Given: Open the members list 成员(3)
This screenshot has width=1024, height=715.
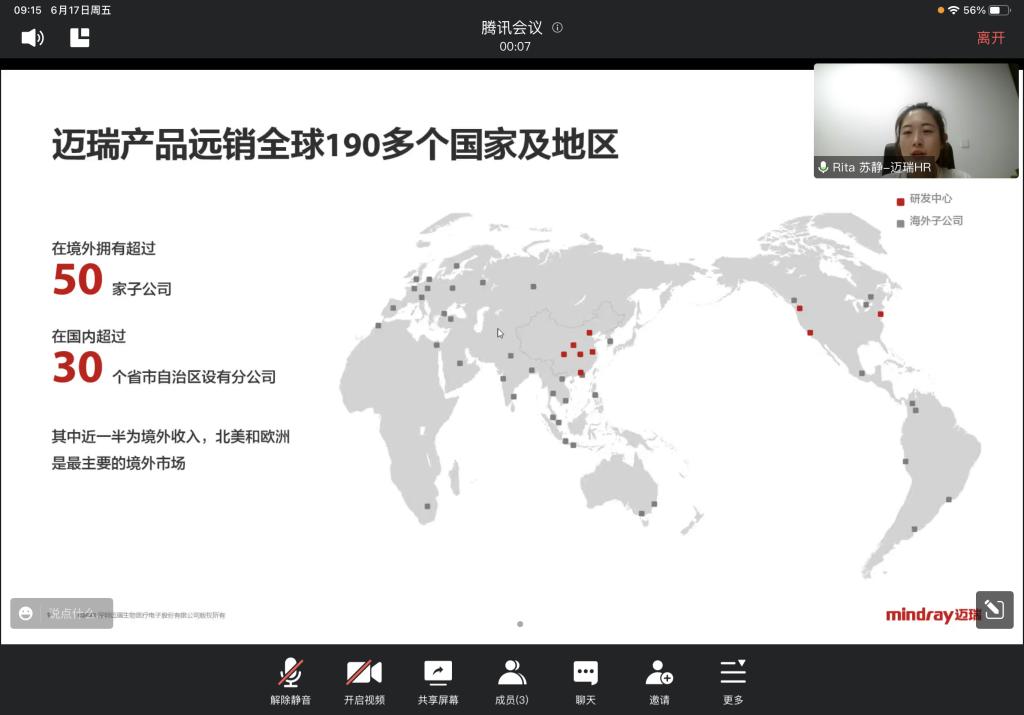Looking at the screenshot, I should [x=511, y=682].
